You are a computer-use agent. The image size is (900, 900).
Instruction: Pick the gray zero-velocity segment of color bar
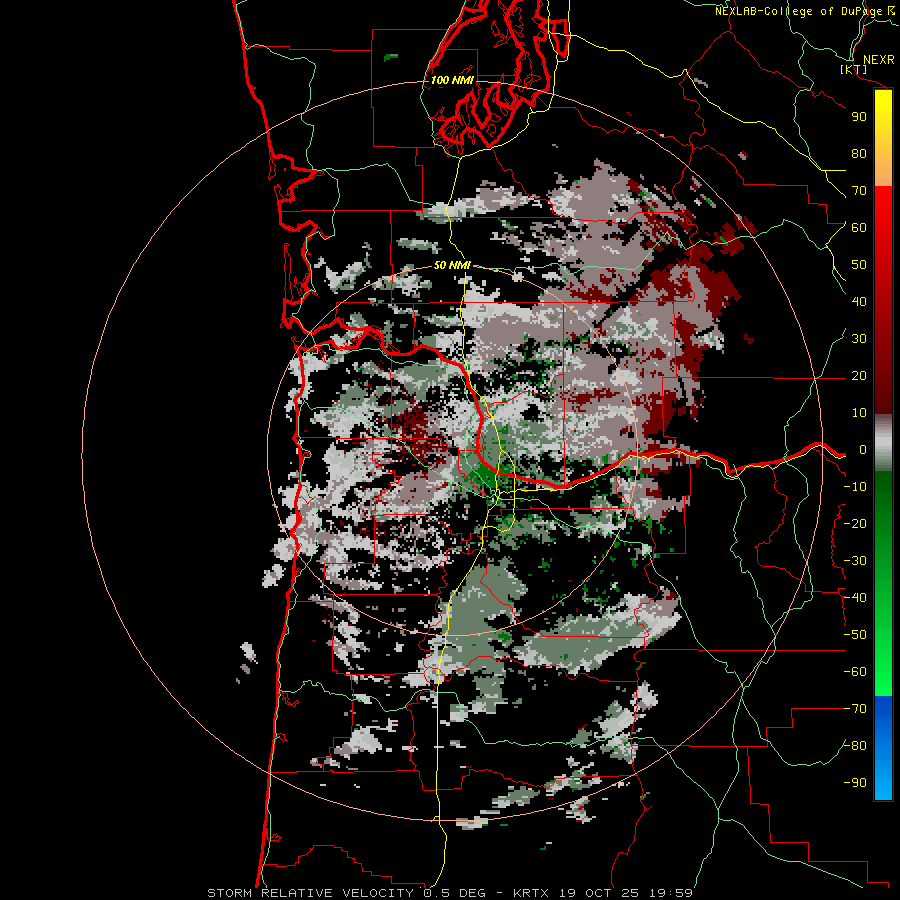[883, 443]
